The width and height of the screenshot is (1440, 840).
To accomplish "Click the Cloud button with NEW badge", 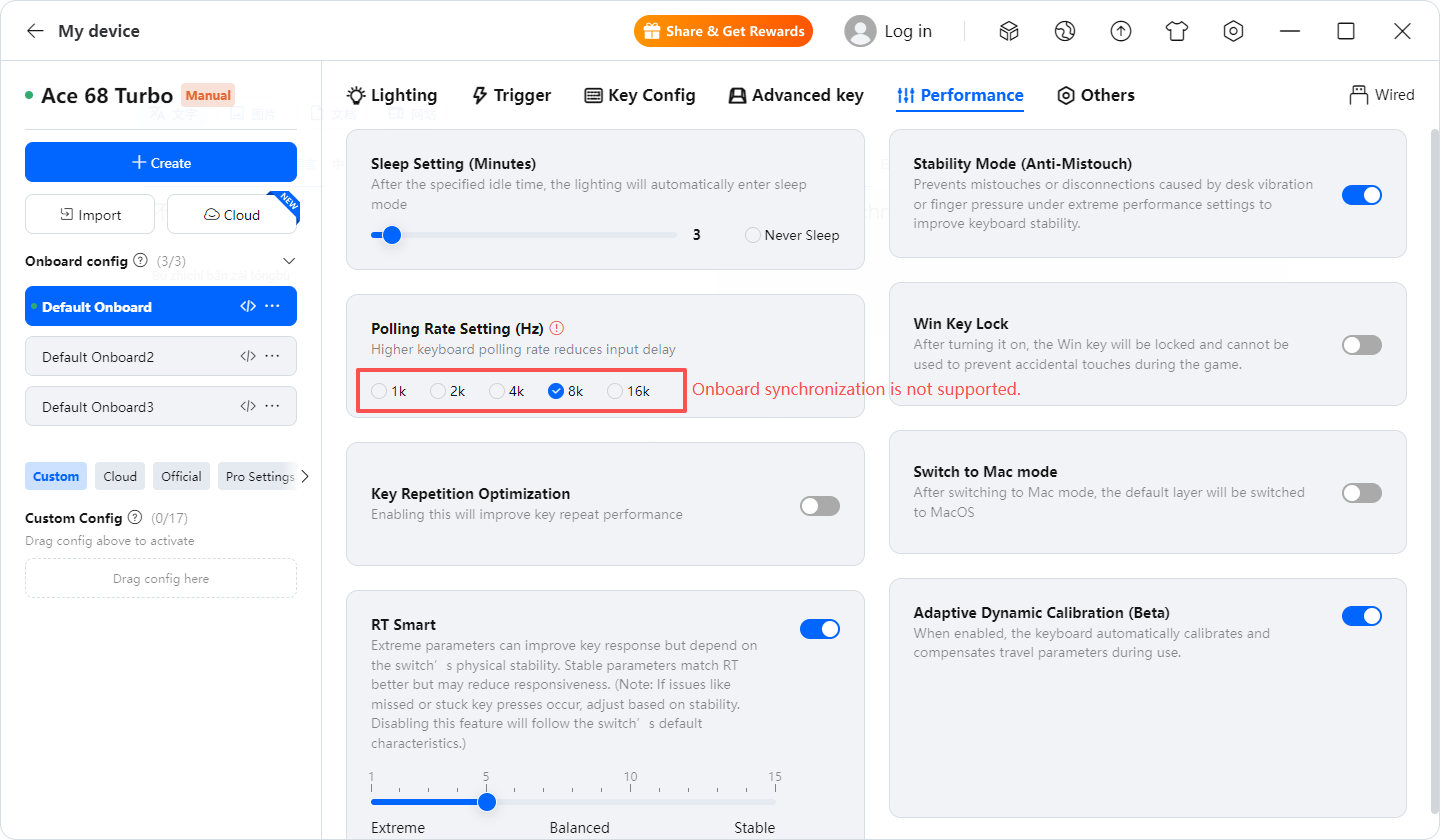I will pos(232,214).
